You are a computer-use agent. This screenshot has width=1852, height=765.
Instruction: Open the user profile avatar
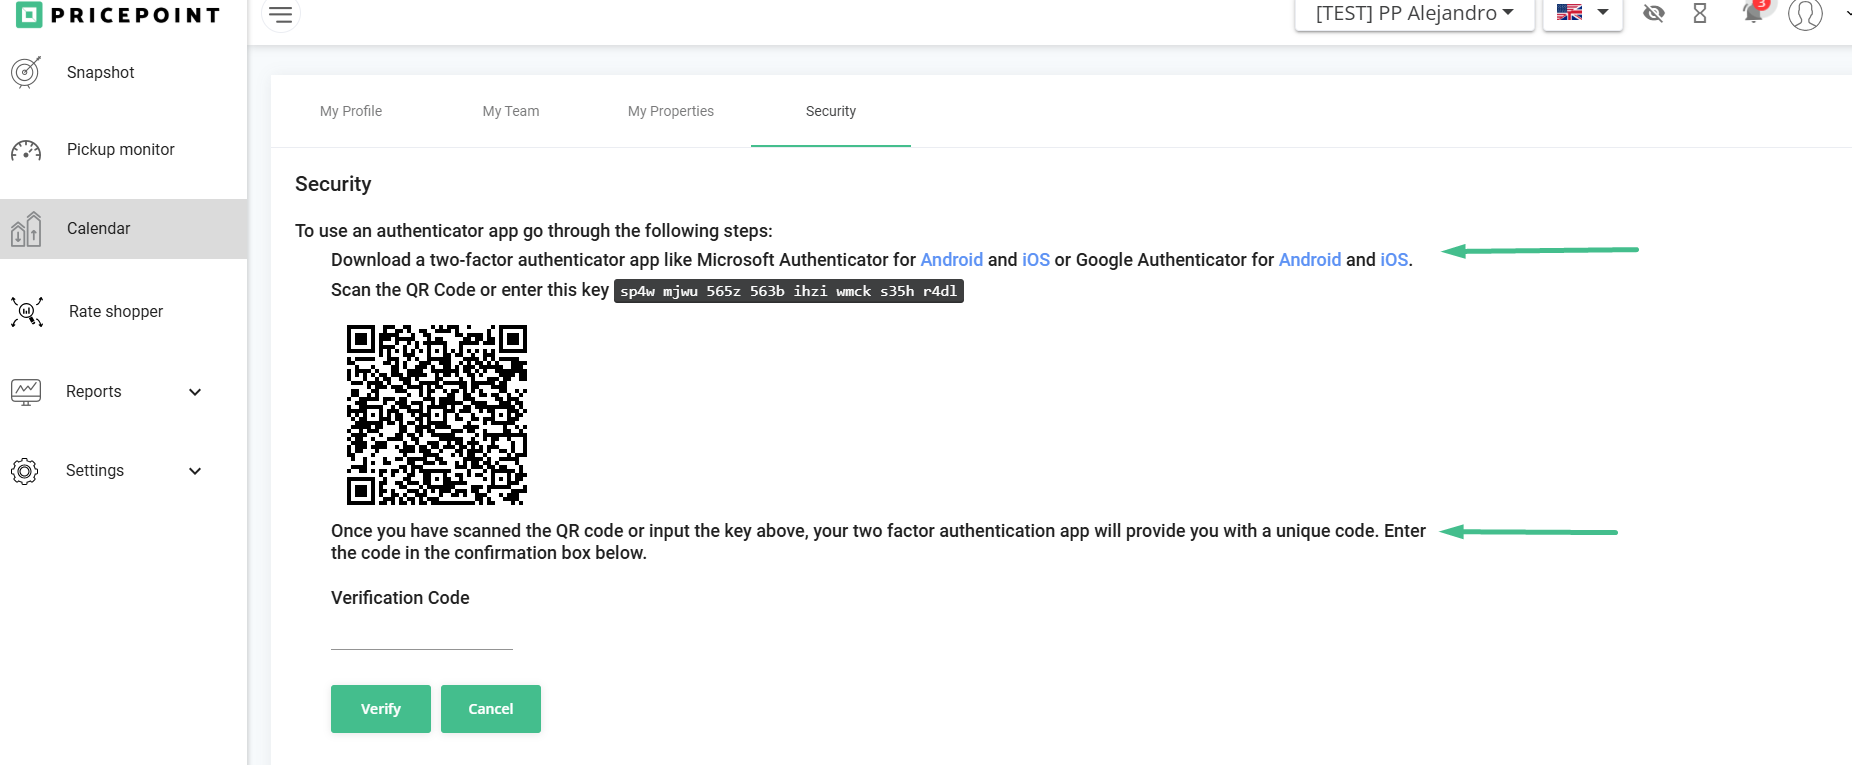[x=1805, y=14]
